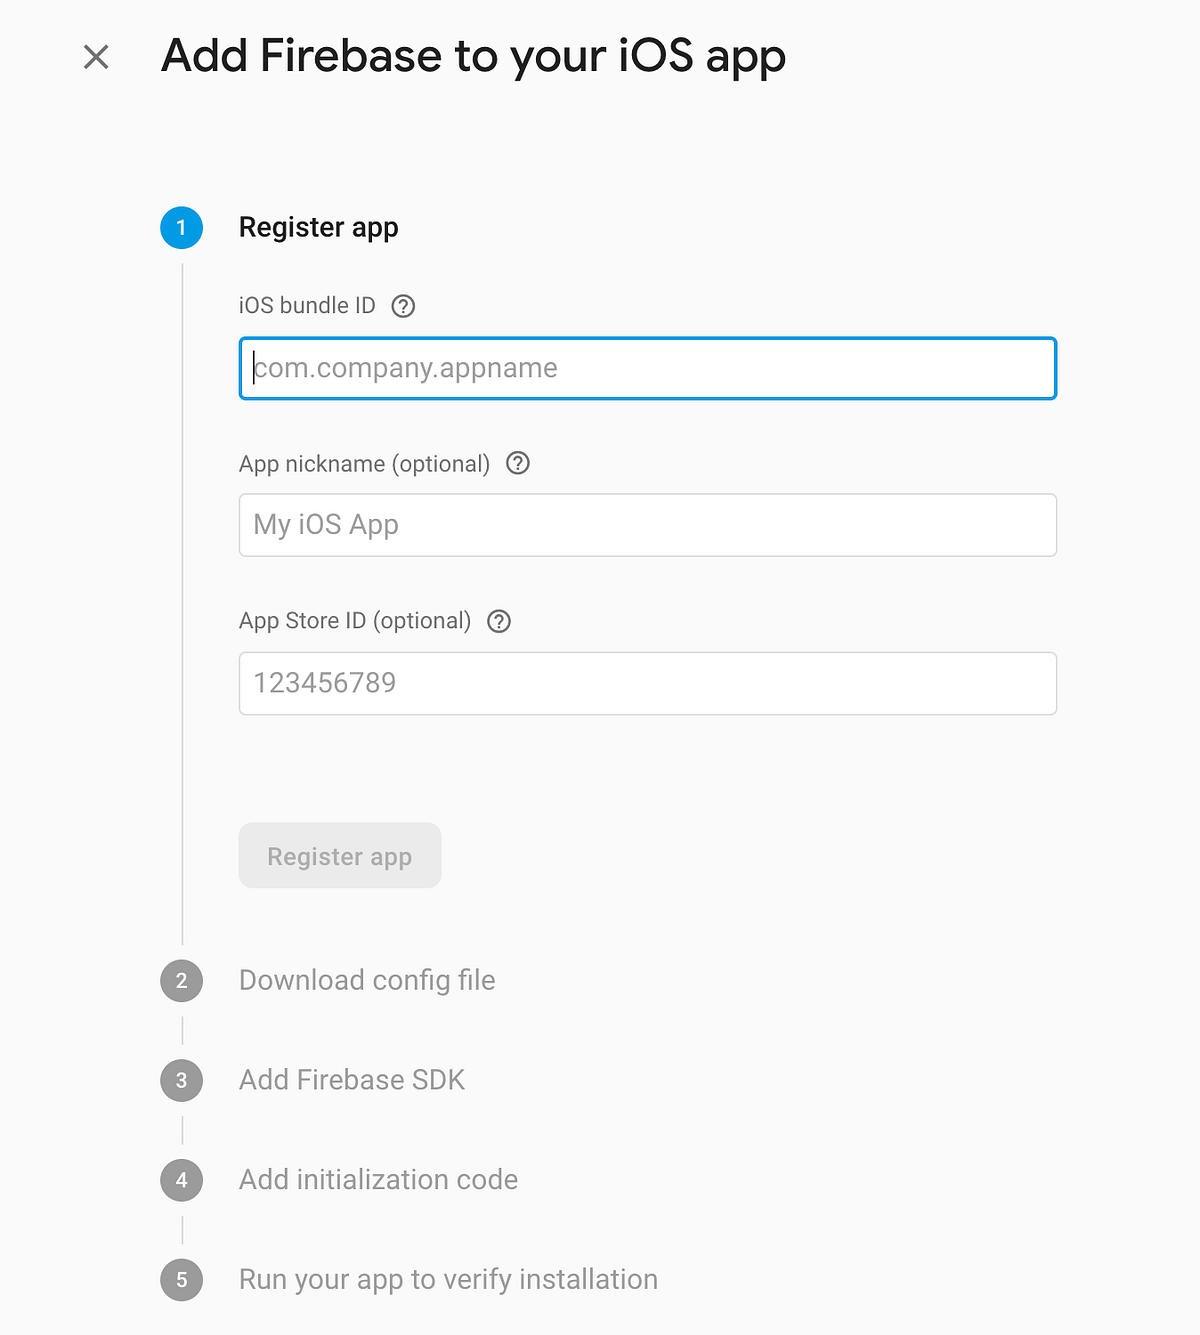Click the Add initialization code step label
This screenshot has height=1335, width=1200.
(378, 1180)
